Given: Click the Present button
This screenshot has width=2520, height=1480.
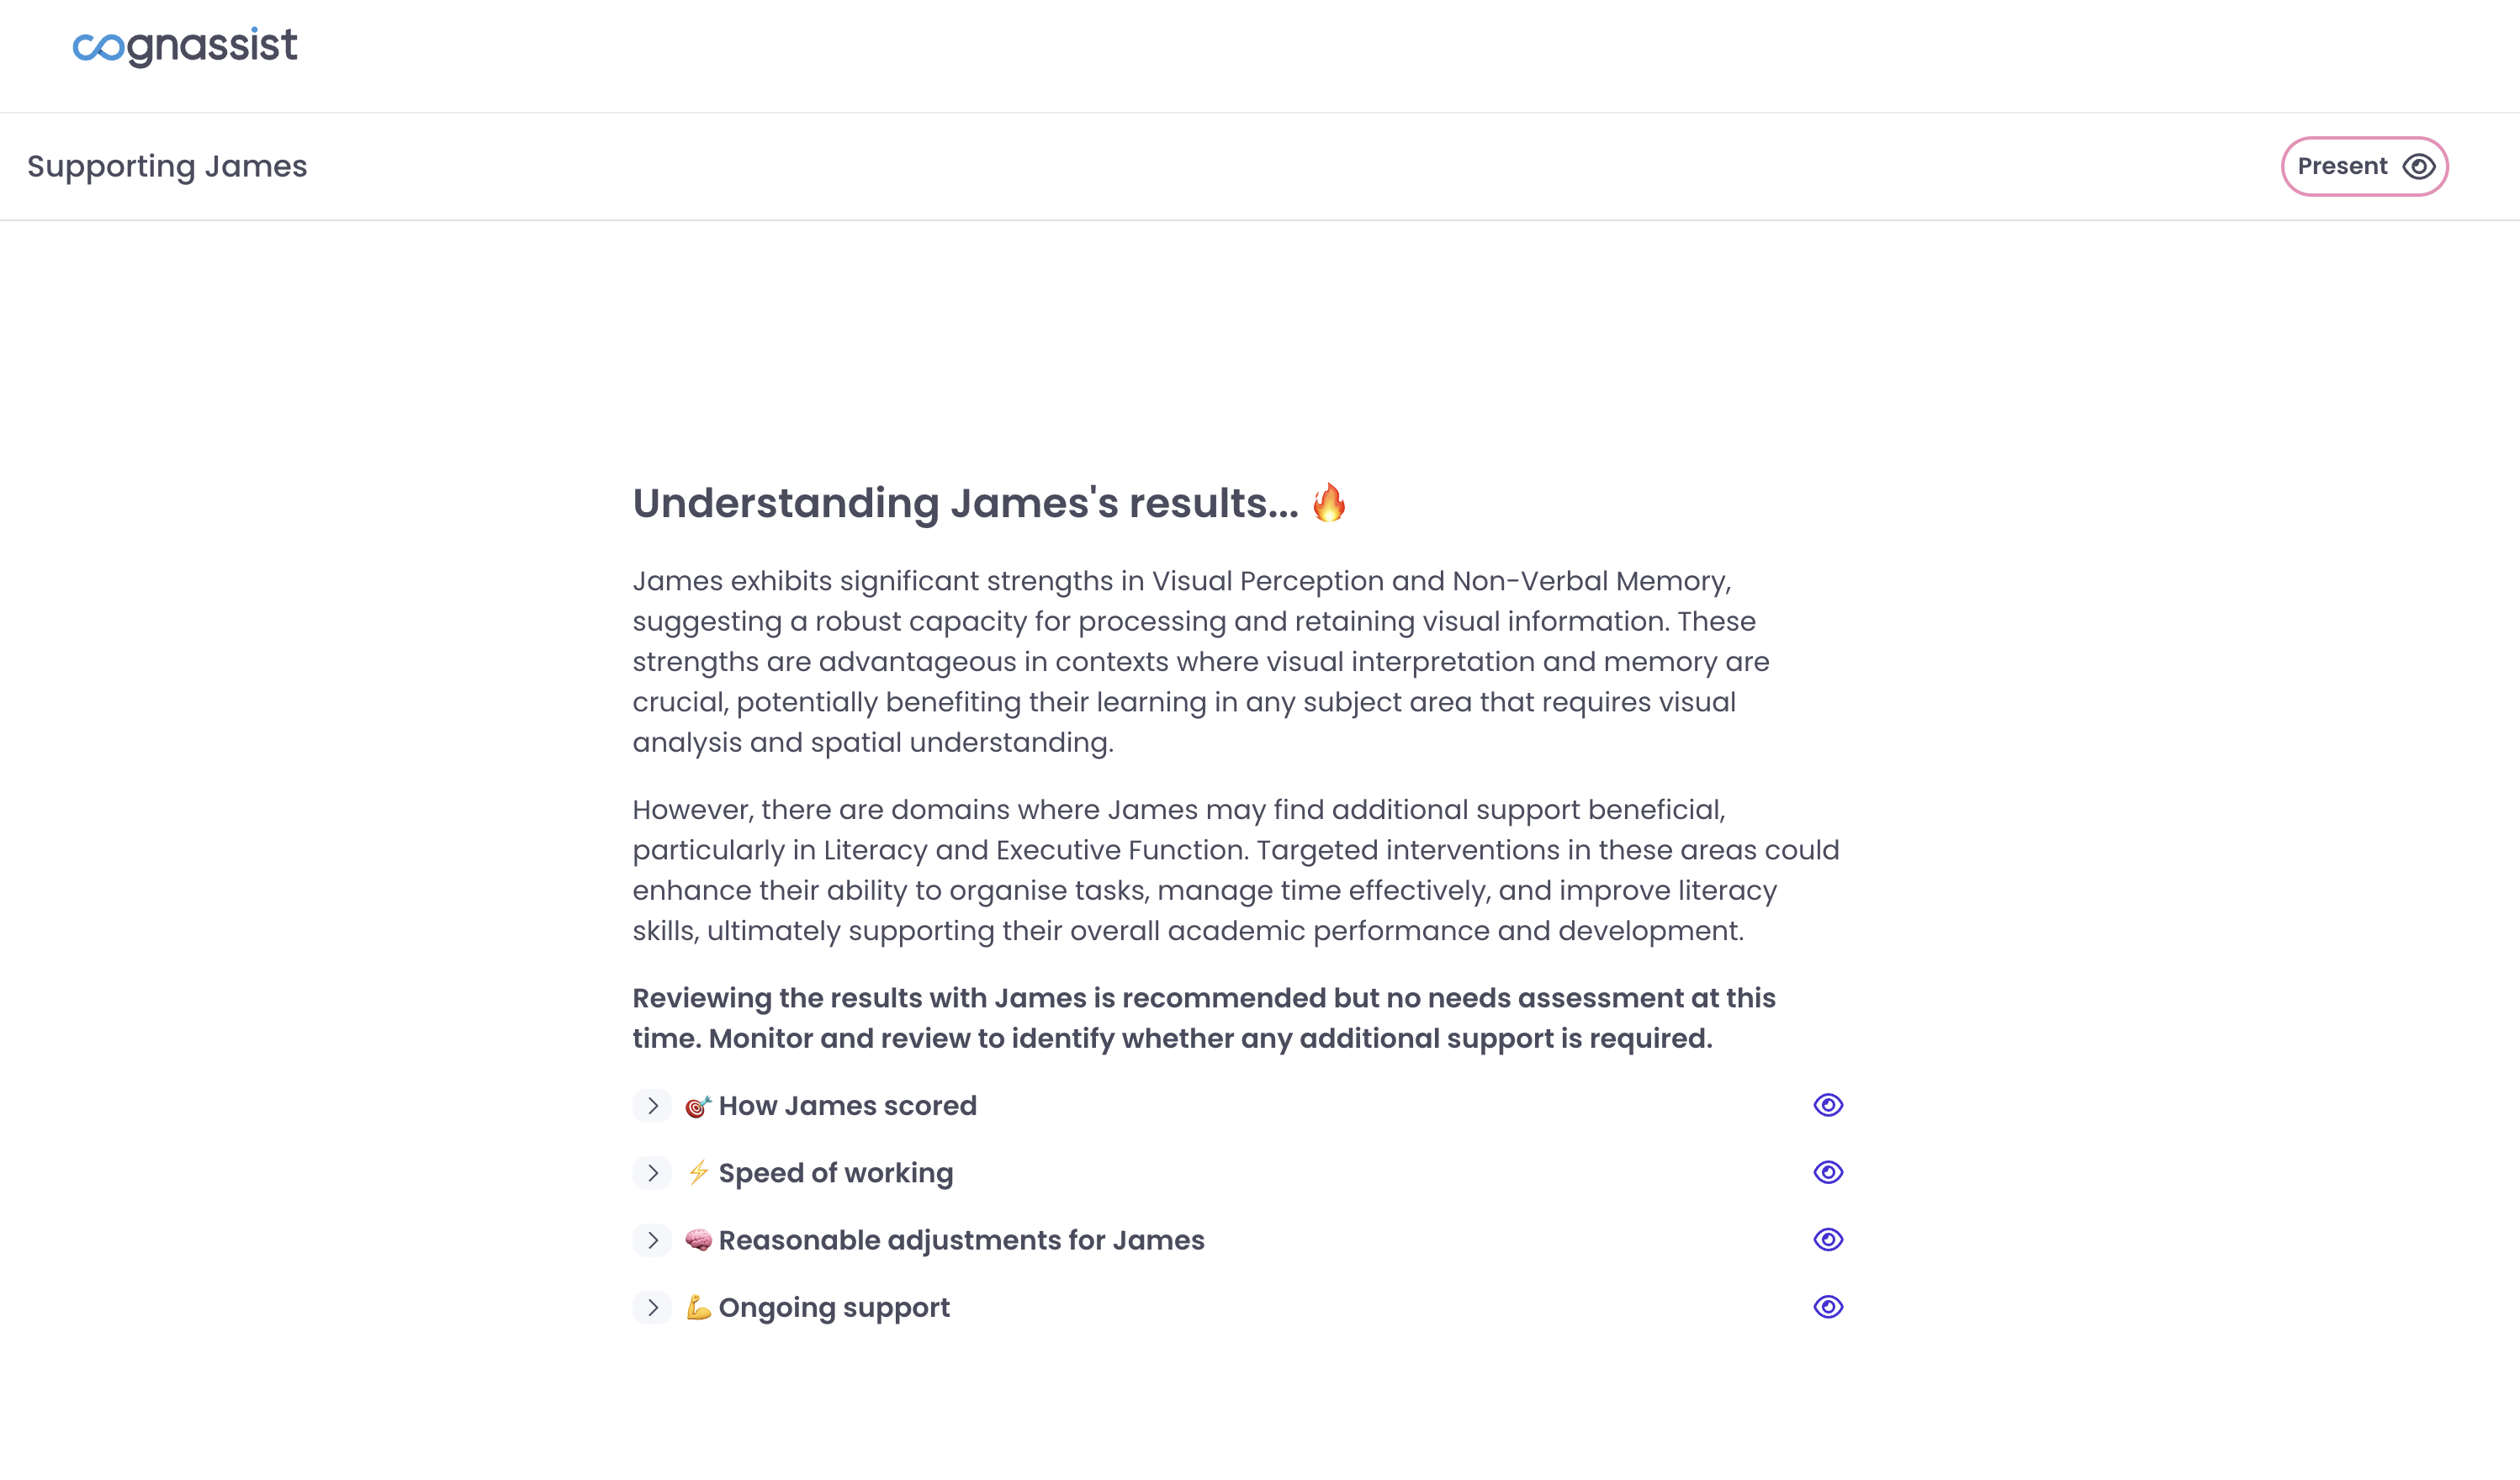Looking at the screenshot, I should 2363,166.
